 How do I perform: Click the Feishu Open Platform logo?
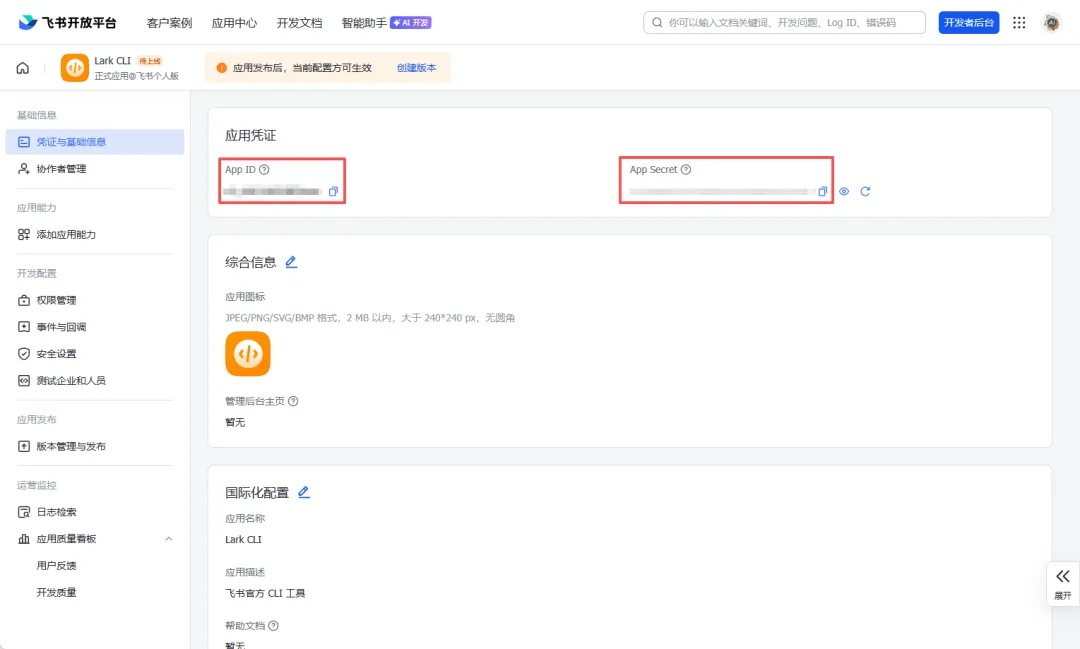point(67,22)
